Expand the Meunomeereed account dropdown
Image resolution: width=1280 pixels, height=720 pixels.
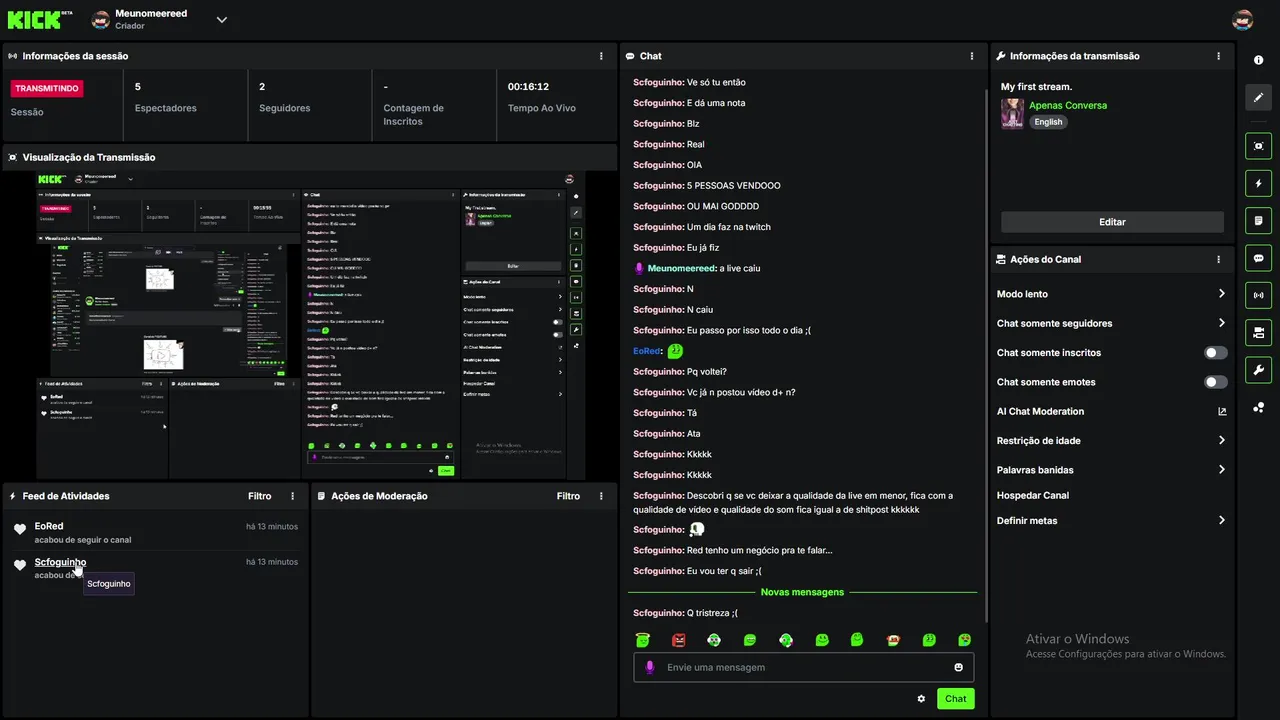[x=221, y=20]
